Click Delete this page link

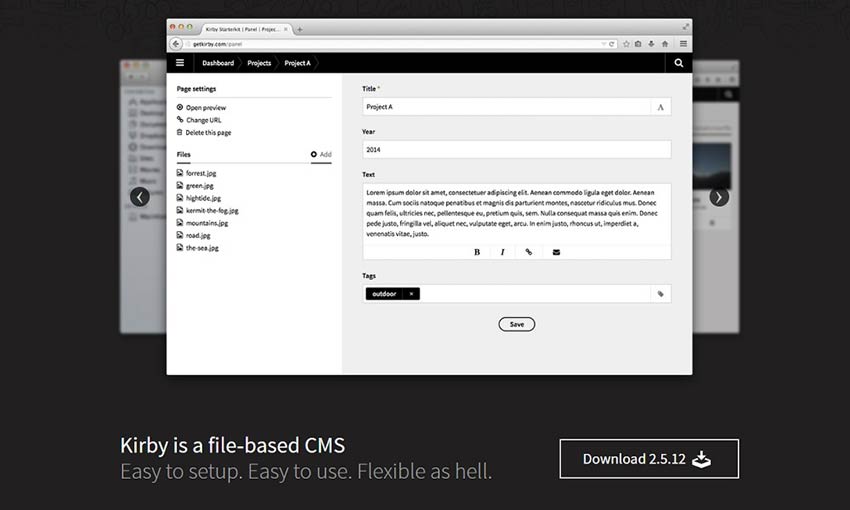(208, 132)
